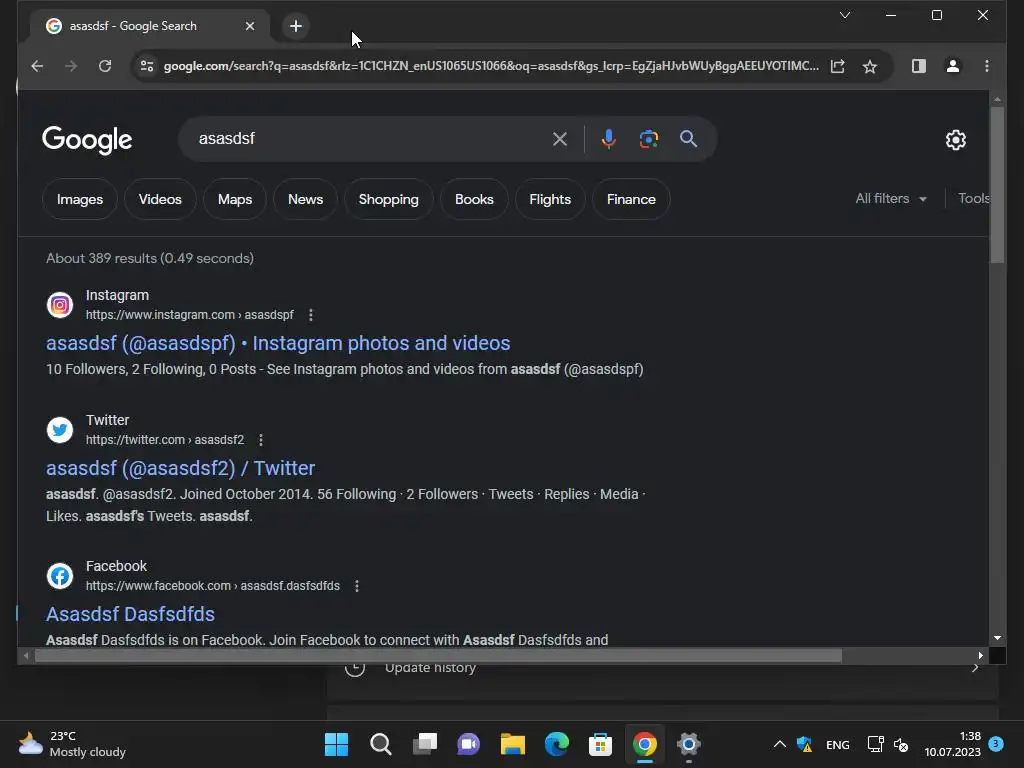Viewport: 1024px width, 768px height.
Task: Click the horizontal scrollbar left arrow
Action: tap(25, 656)
